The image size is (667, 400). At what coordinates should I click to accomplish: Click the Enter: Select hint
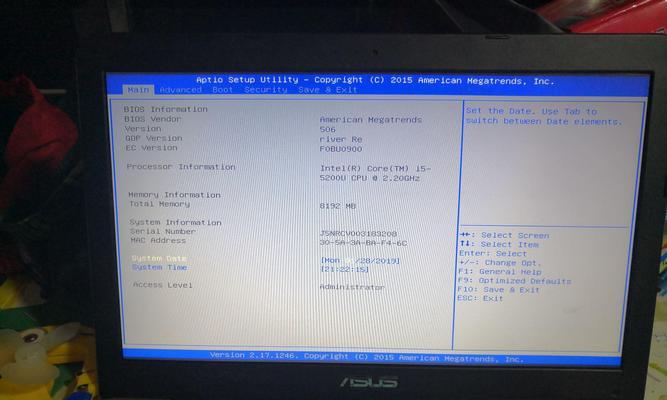pos(493,254)
